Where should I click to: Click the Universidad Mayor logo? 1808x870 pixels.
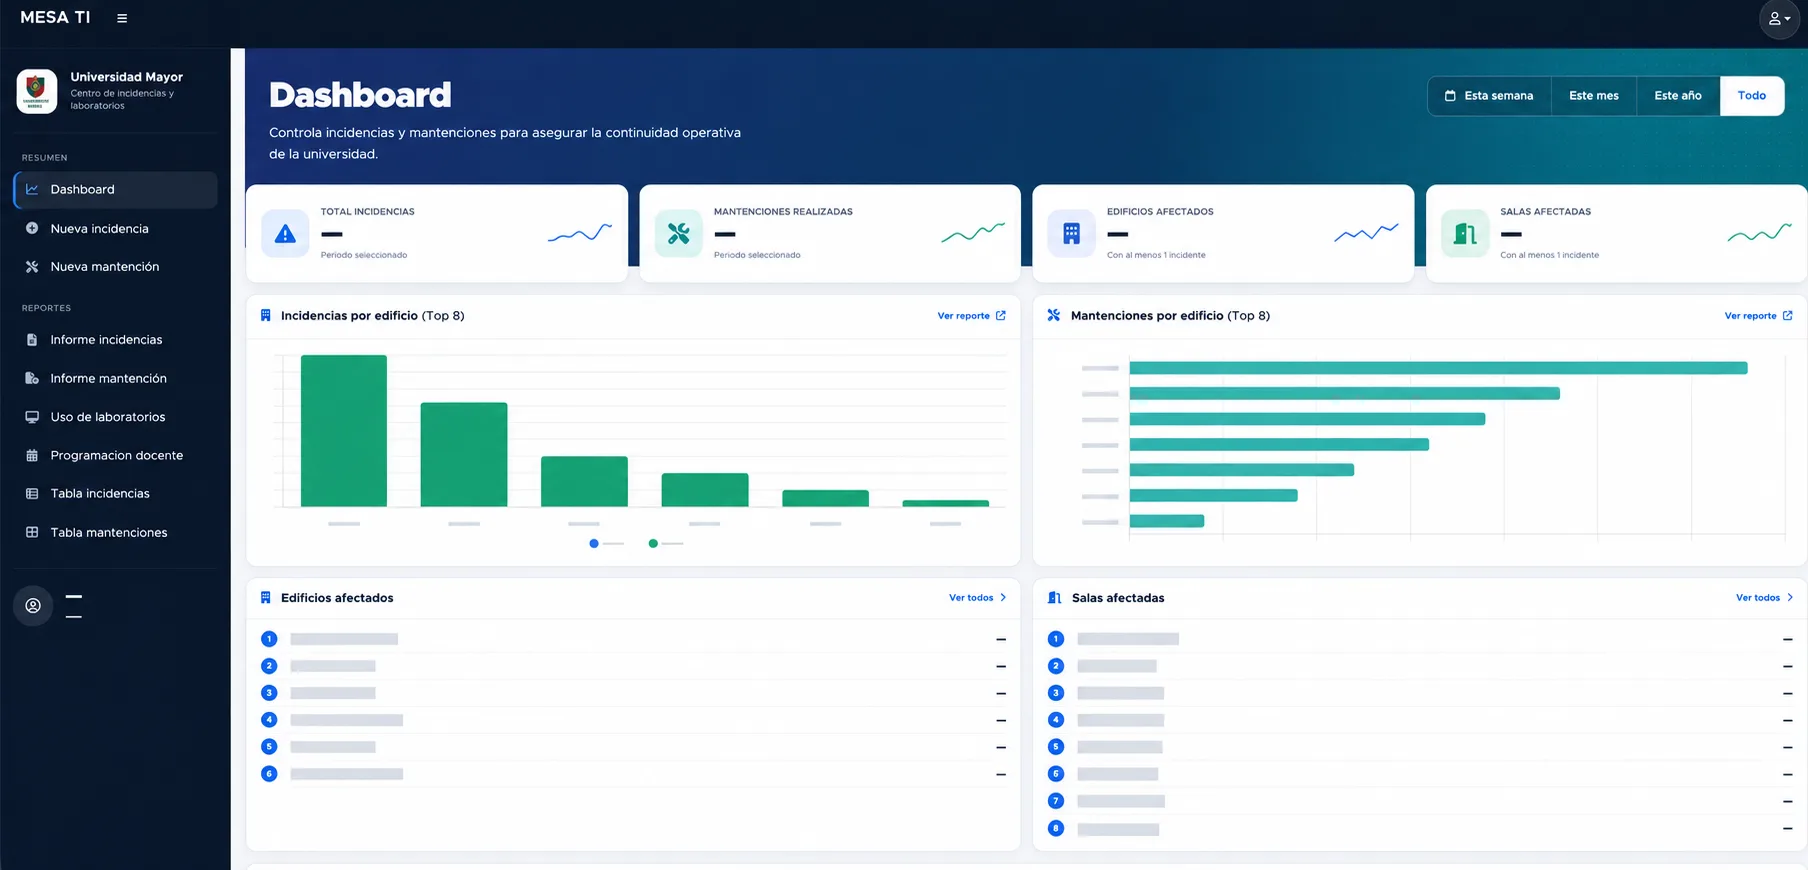[x=37, y=91]
